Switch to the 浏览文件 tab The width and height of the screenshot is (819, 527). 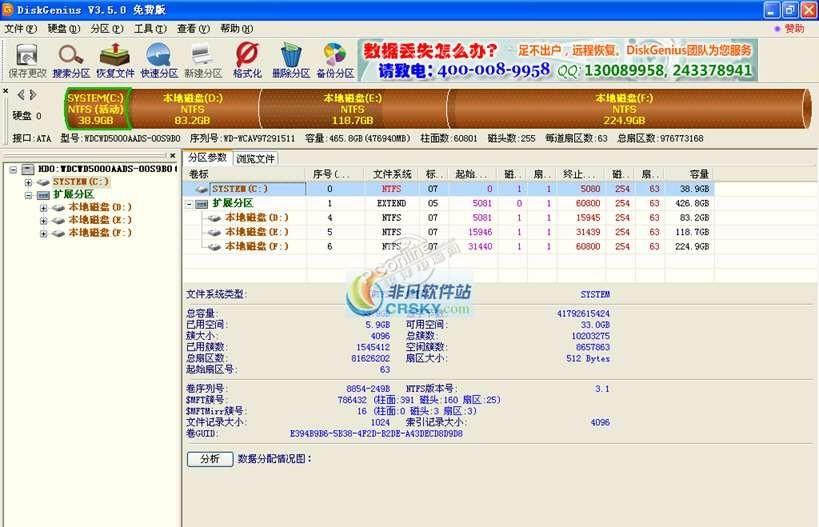click(x=255, y=159)
